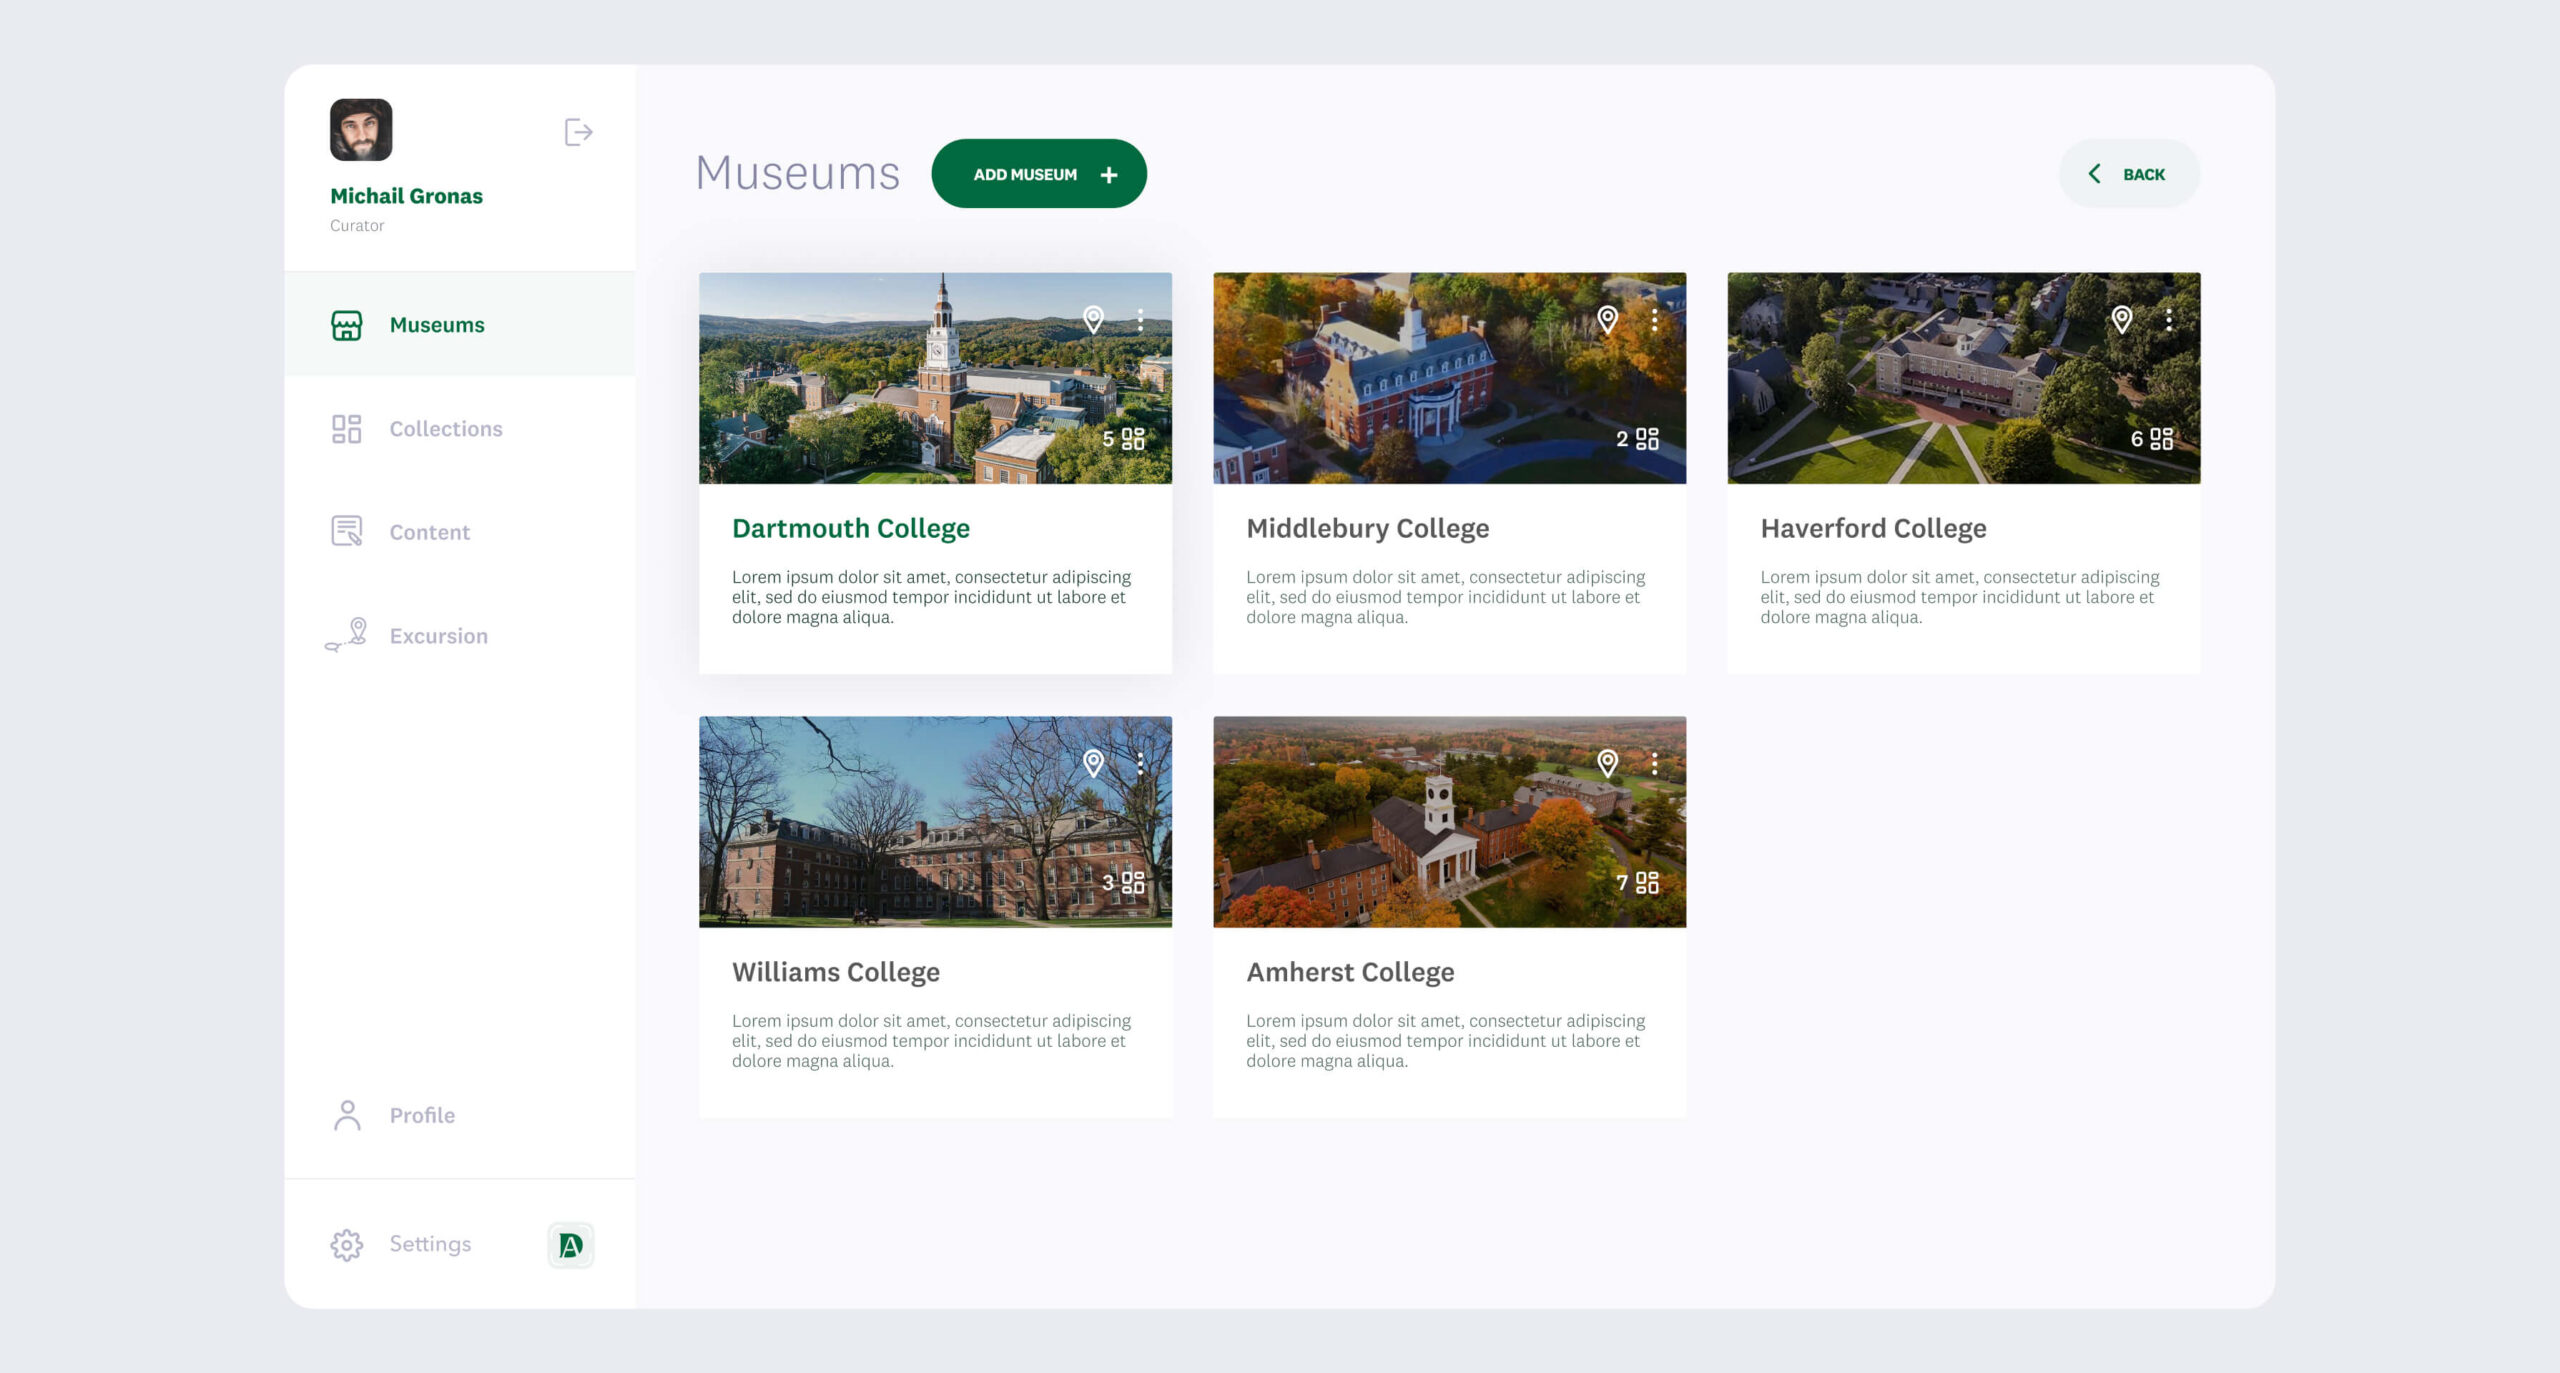Click location pin on Dartmouth College card
Screen dimensions: 2560x1373
pyautogui.click(x=1093, y=319)
